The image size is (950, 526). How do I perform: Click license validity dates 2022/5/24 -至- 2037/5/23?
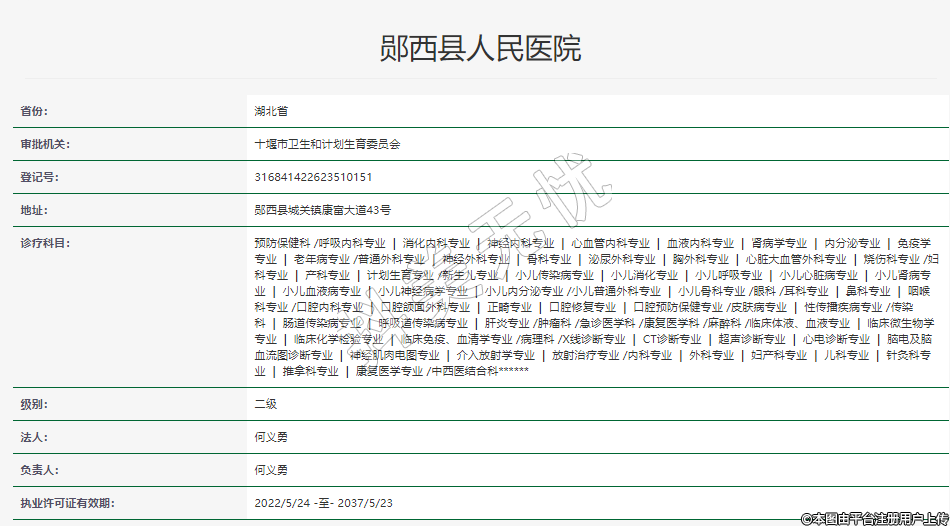(324, 502)
